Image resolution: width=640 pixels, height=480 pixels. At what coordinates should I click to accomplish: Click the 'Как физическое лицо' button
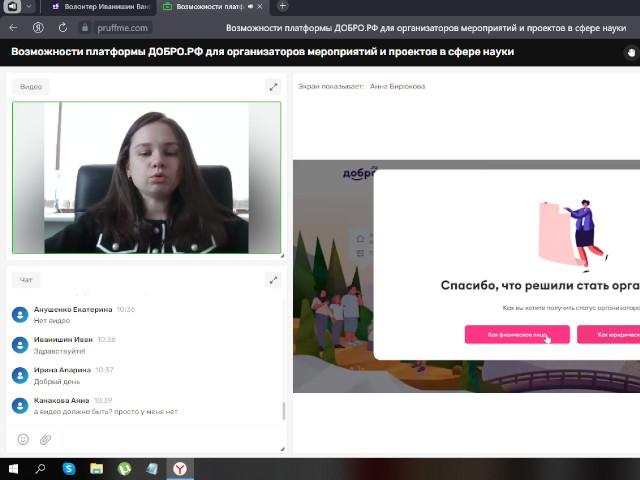(x=517, y=335)
